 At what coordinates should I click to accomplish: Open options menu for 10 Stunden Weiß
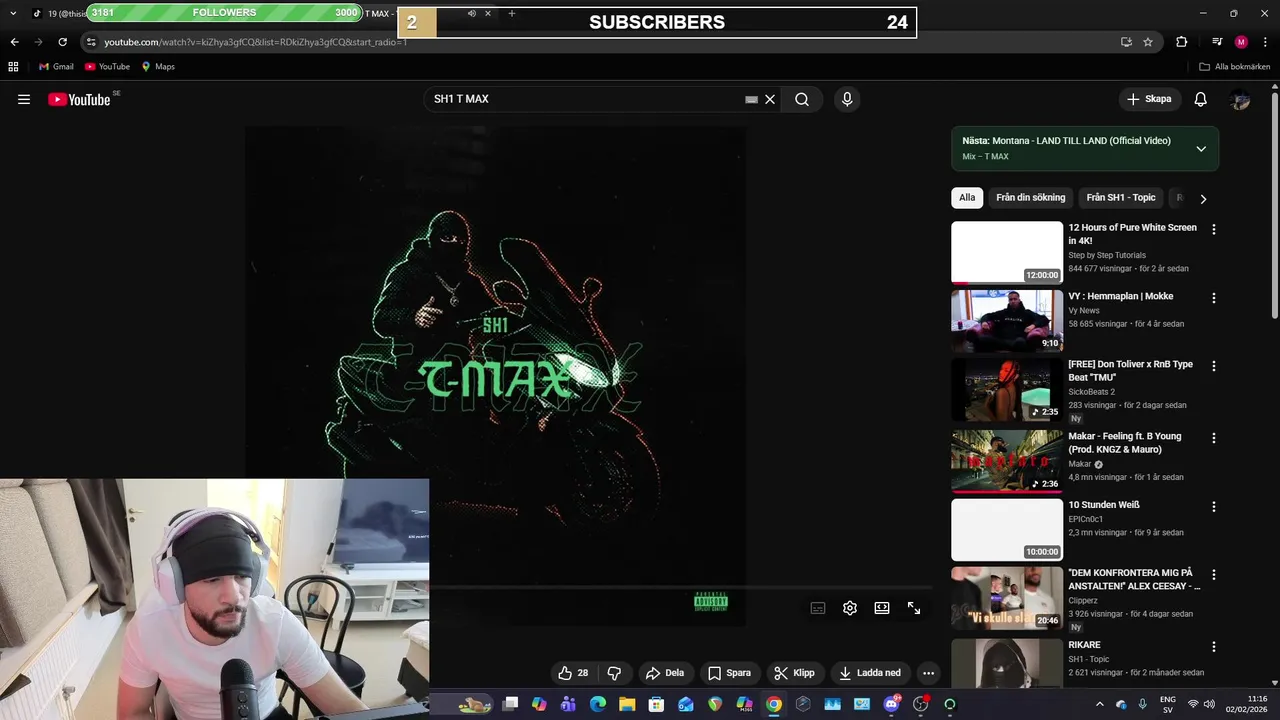[1214, 507]
